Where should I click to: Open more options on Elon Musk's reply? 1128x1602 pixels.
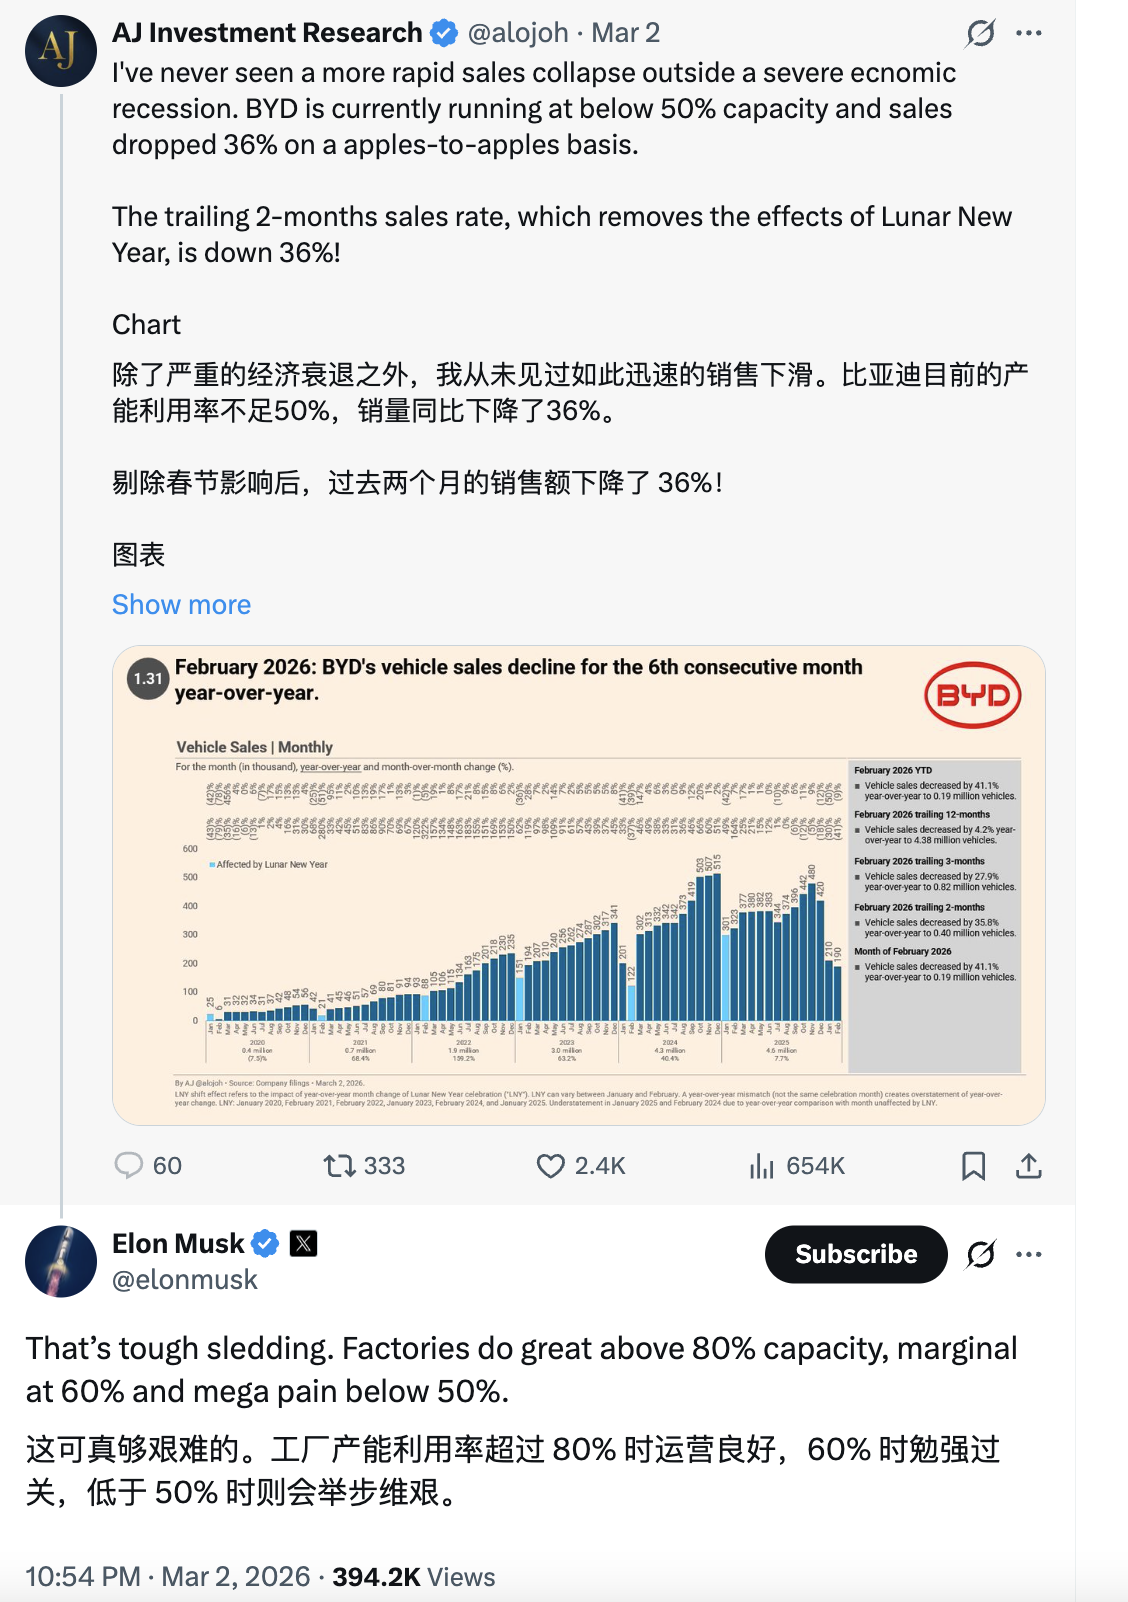1029,1254
